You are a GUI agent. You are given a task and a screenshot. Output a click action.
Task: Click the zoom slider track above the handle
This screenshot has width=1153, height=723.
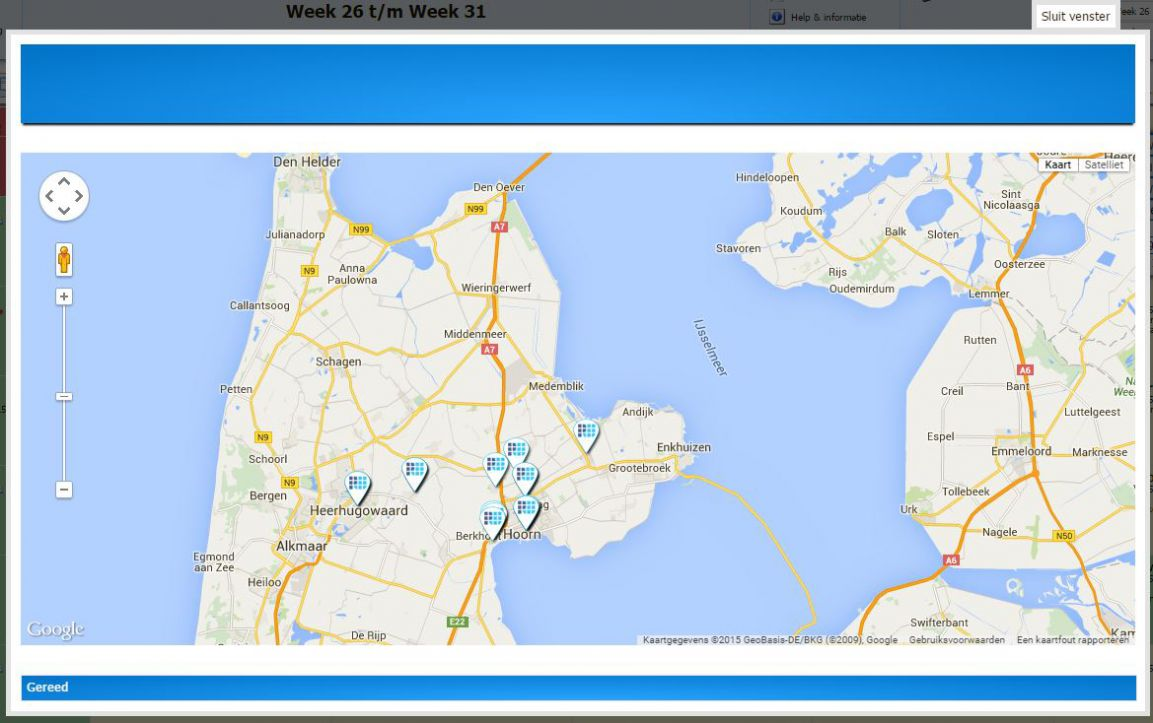(64, 347)
